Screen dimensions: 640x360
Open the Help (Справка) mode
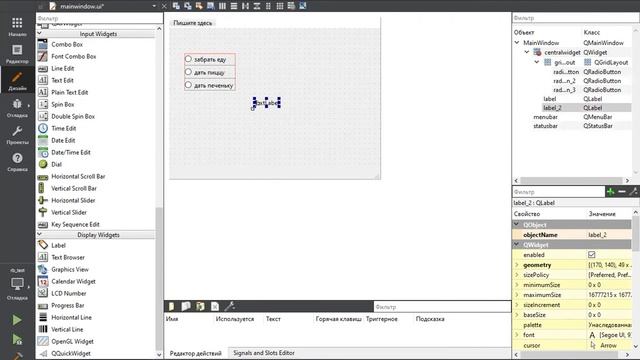coord(17,162)
